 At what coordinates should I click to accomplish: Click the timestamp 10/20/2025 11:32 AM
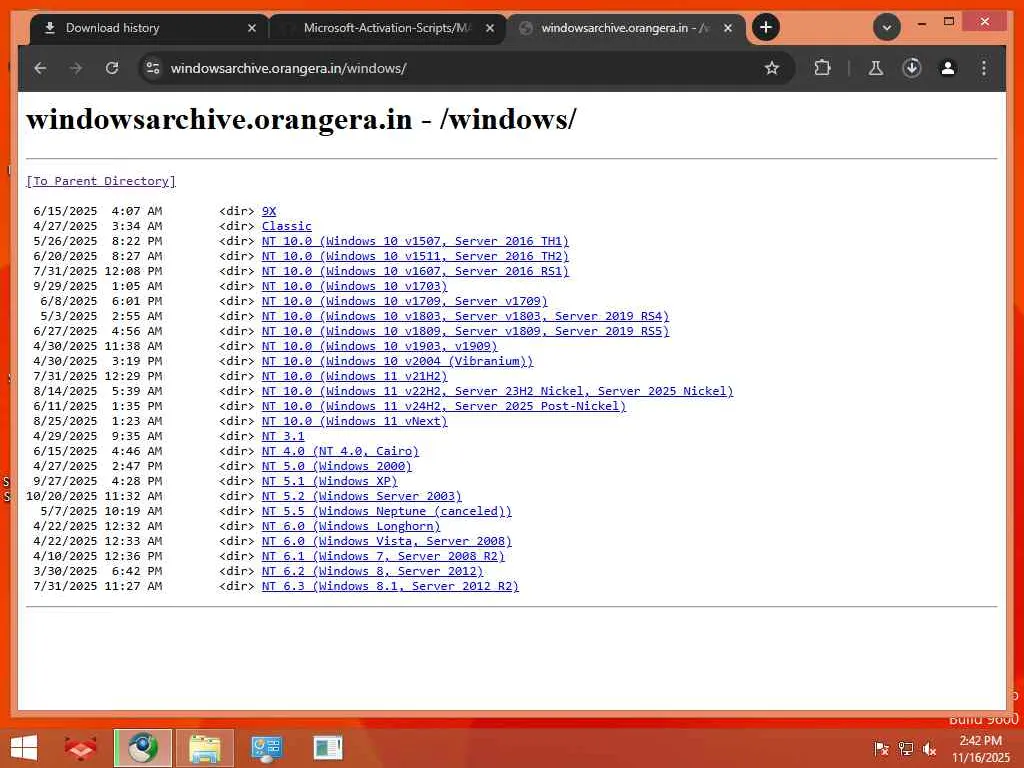[94, 496]
